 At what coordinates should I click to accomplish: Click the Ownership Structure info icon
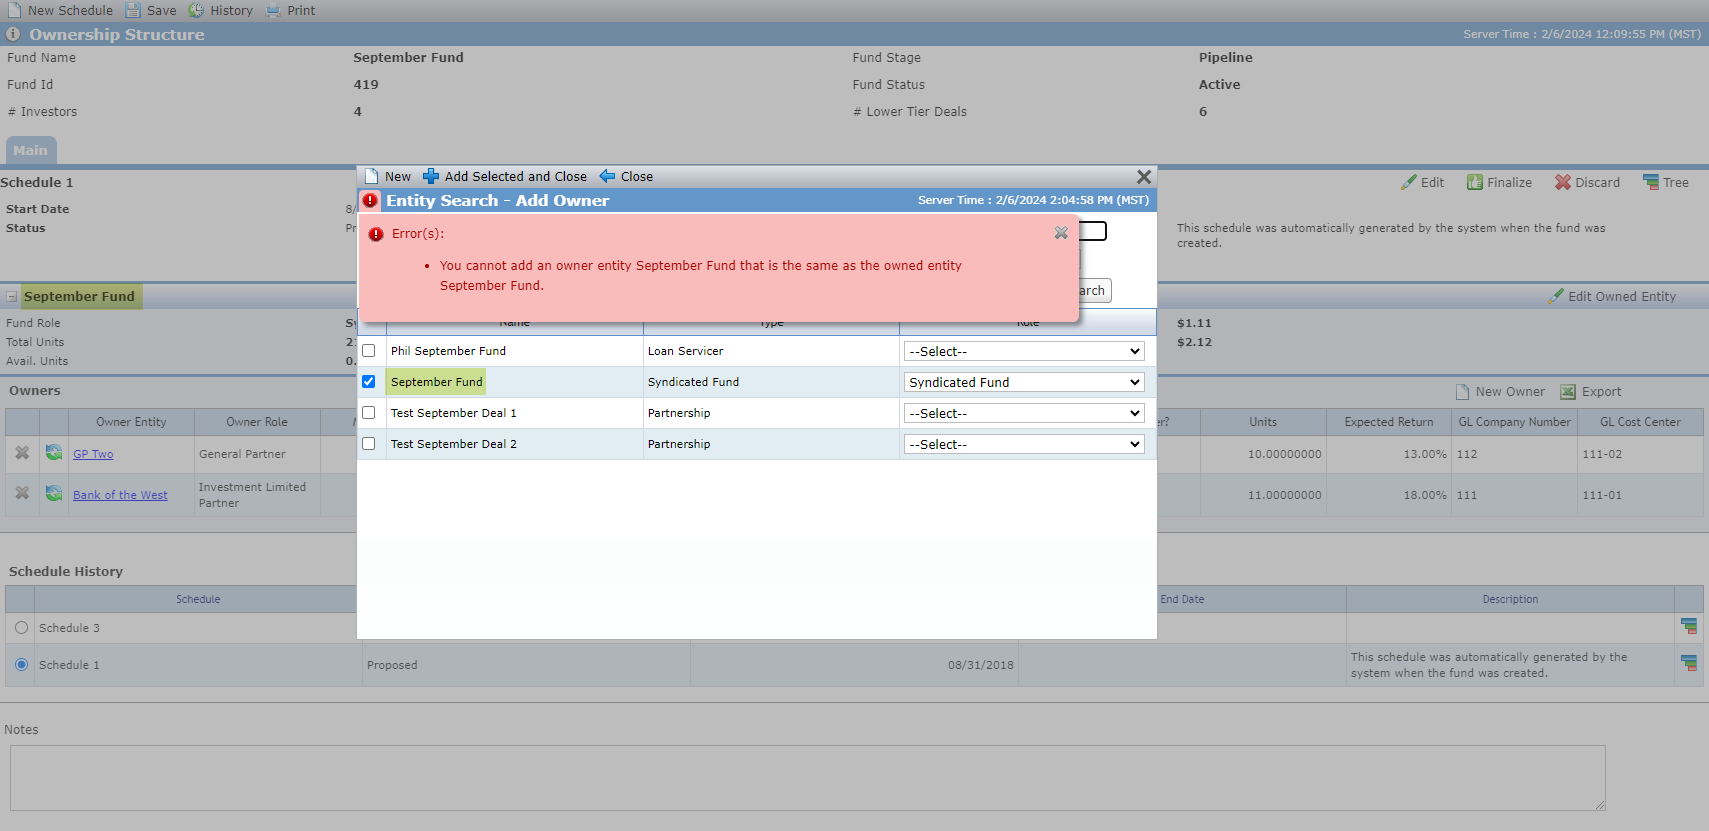pos(13,34)
